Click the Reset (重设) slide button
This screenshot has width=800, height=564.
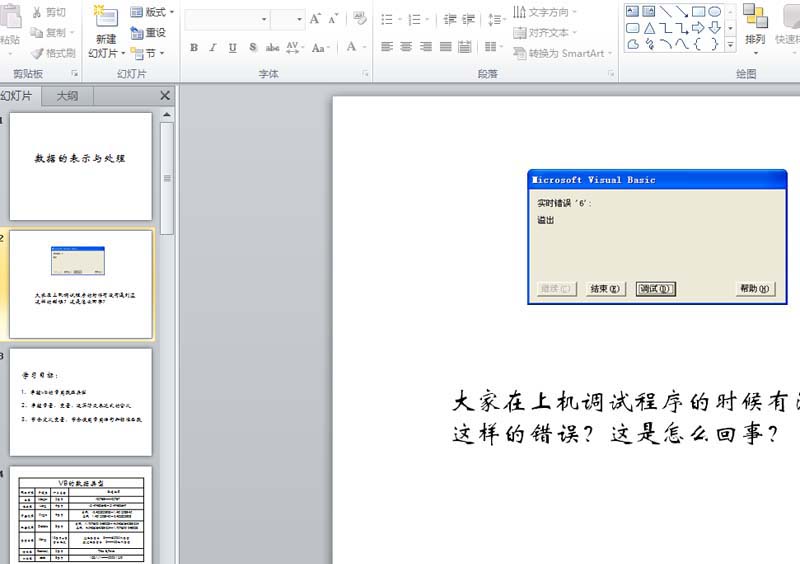click(x=148, y=33)
